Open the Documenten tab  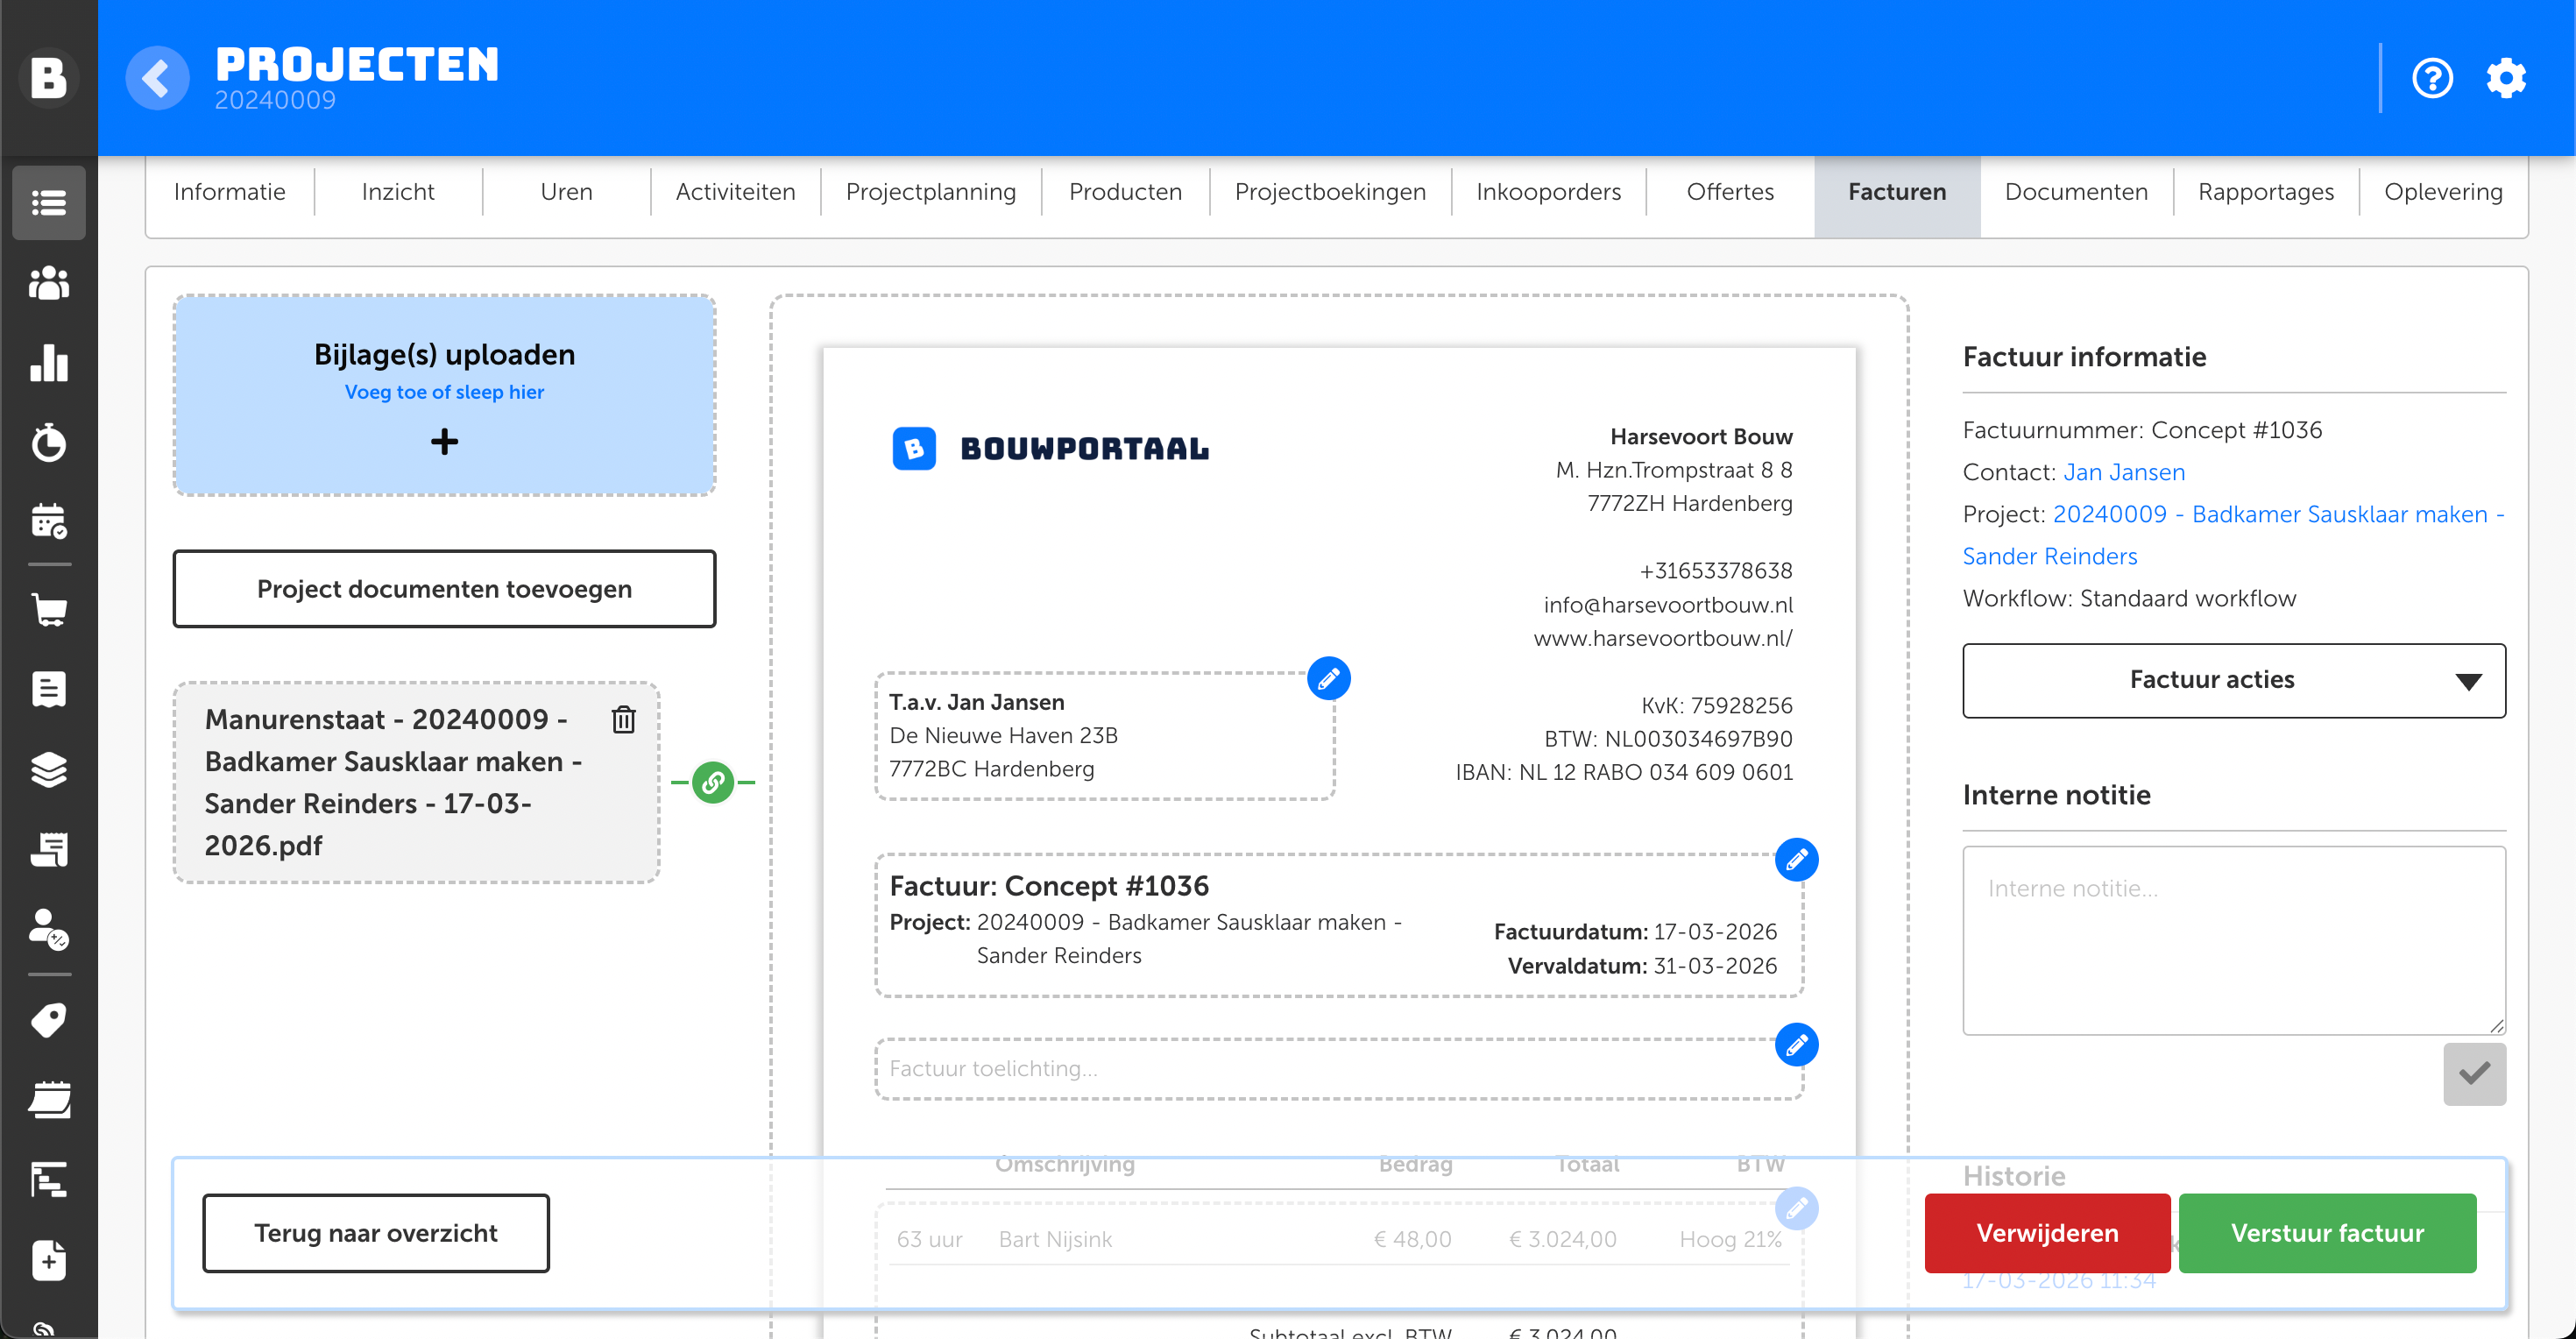click(x=2076, y=192)
